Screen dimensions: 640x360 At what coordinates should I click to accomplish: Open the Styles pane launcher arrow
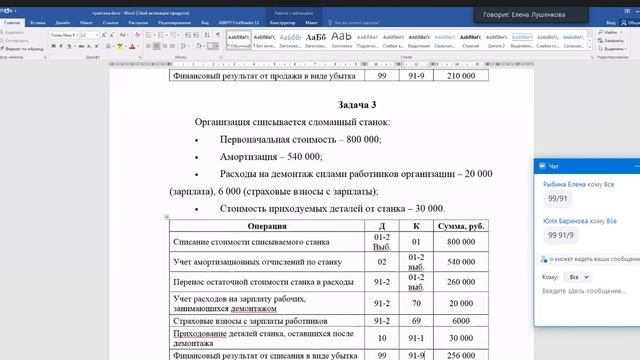pyautogui.click(x=592, y=58)
